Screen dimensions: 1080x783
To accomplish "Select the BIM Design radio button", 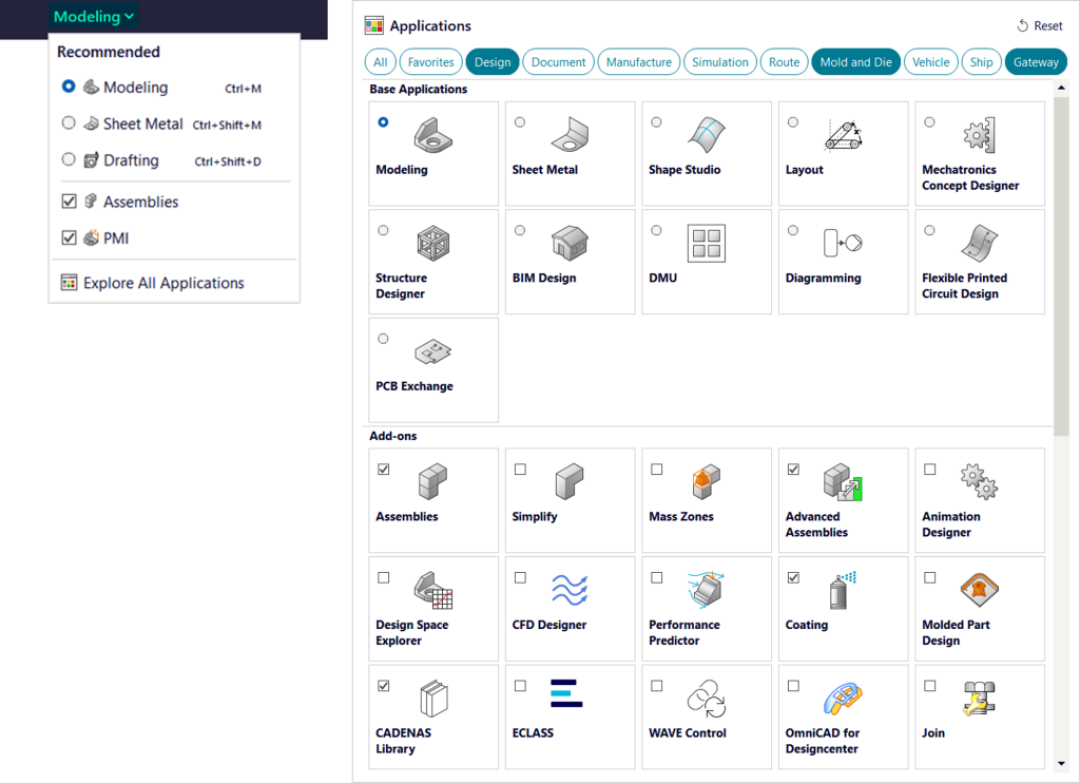I will coord(520,230).
